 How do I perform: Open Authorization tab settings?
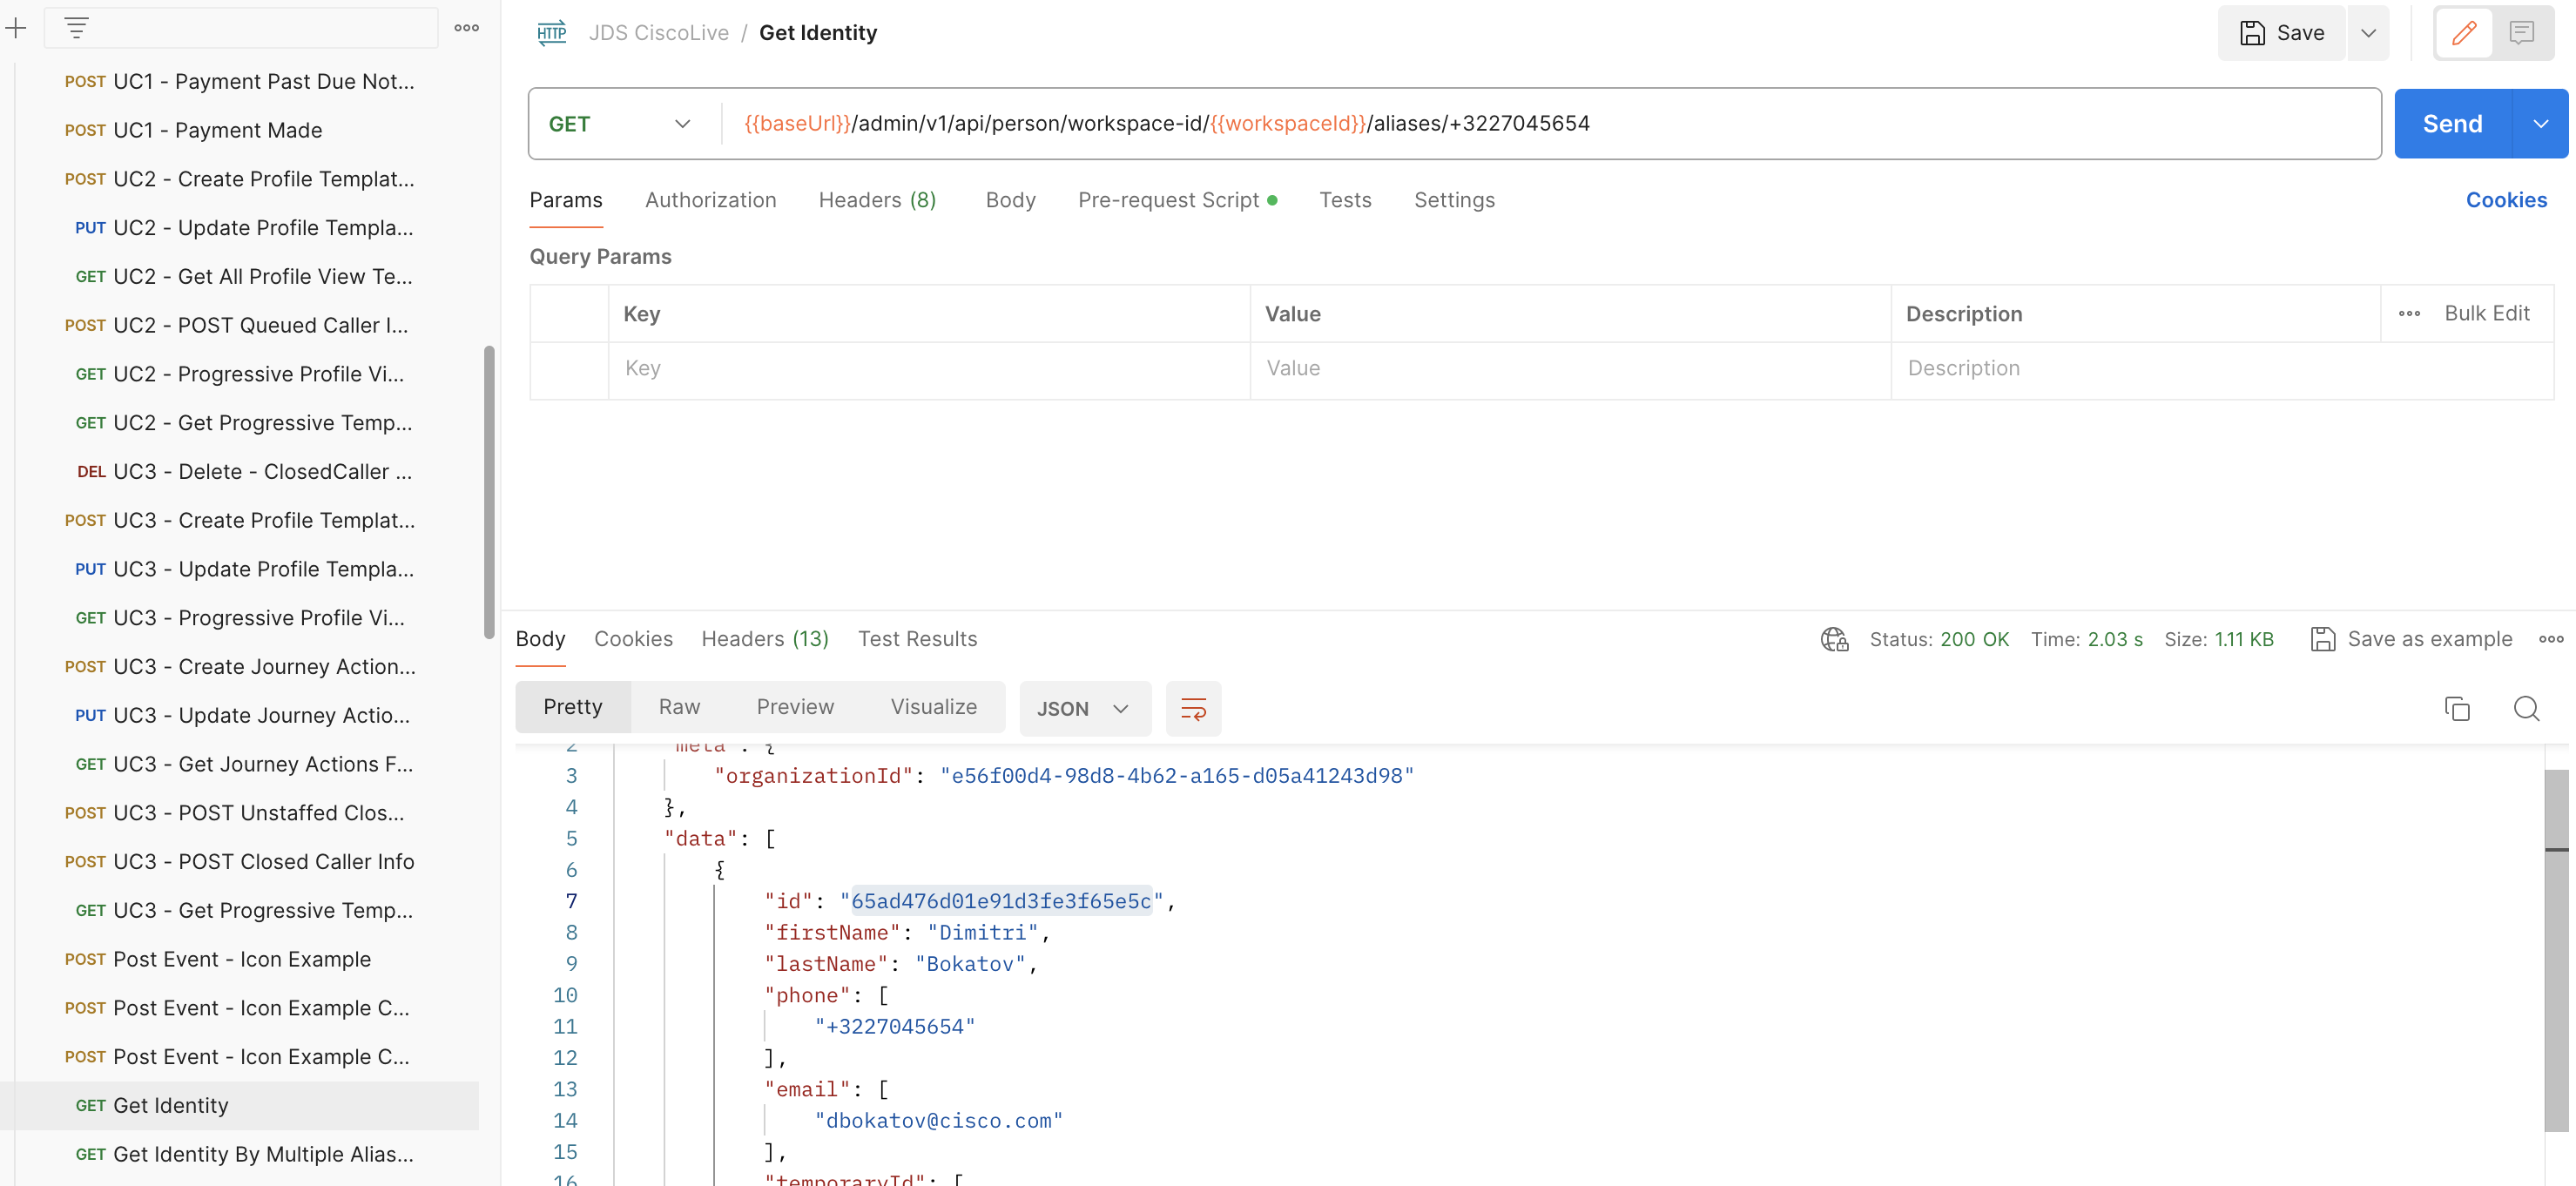coord(710,199)
